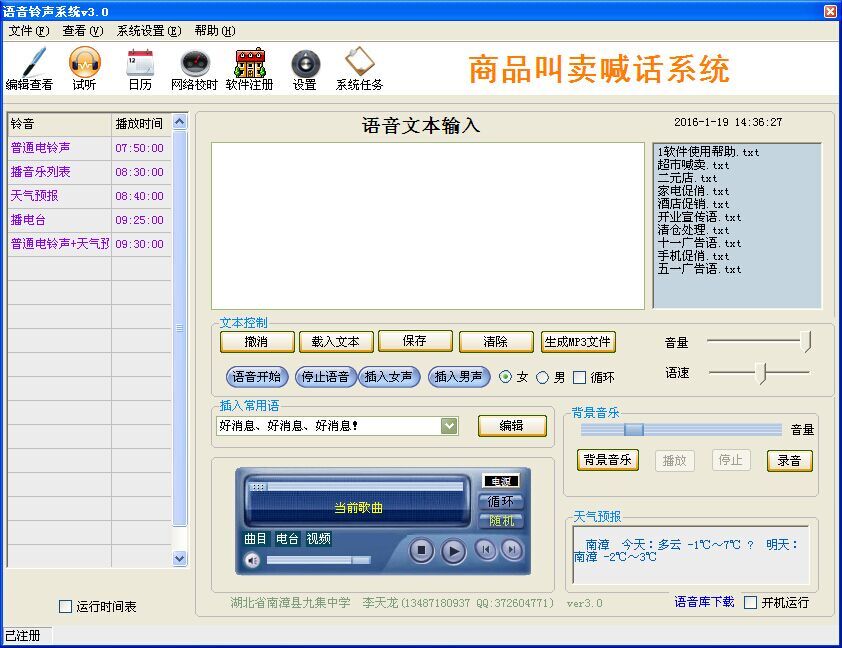Viewport: 842px width, 648px height.
Task: Click the 系统任务 system tasks icon
Action: 359,66
